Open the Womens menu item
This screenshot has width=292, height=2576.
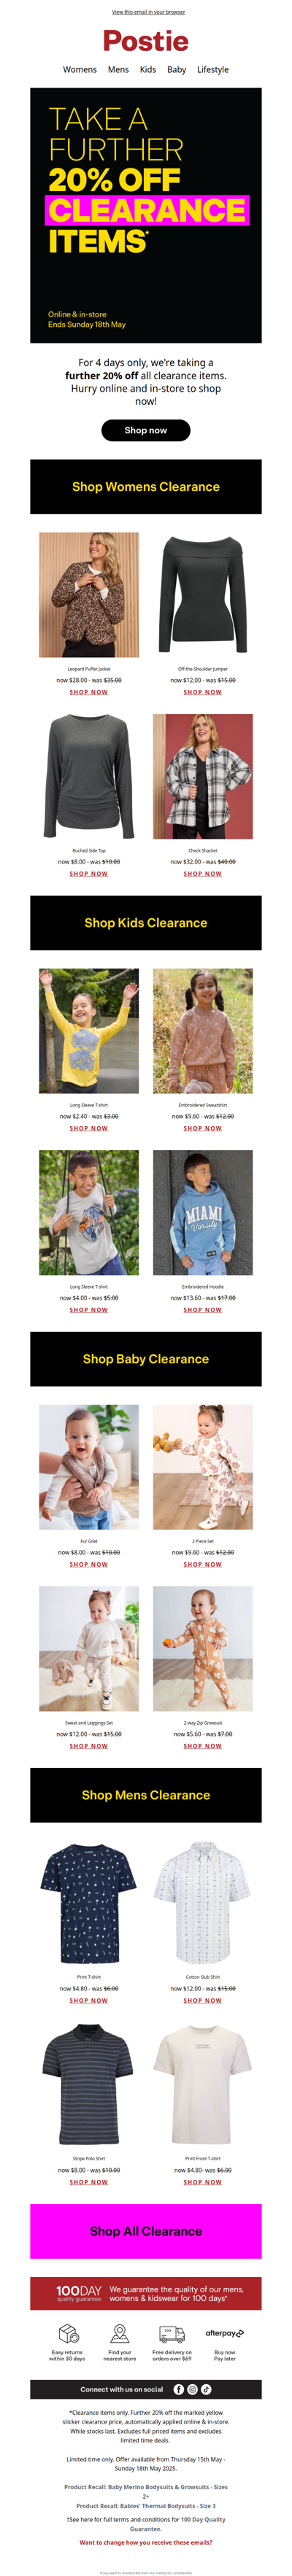(x=80, y=70)
